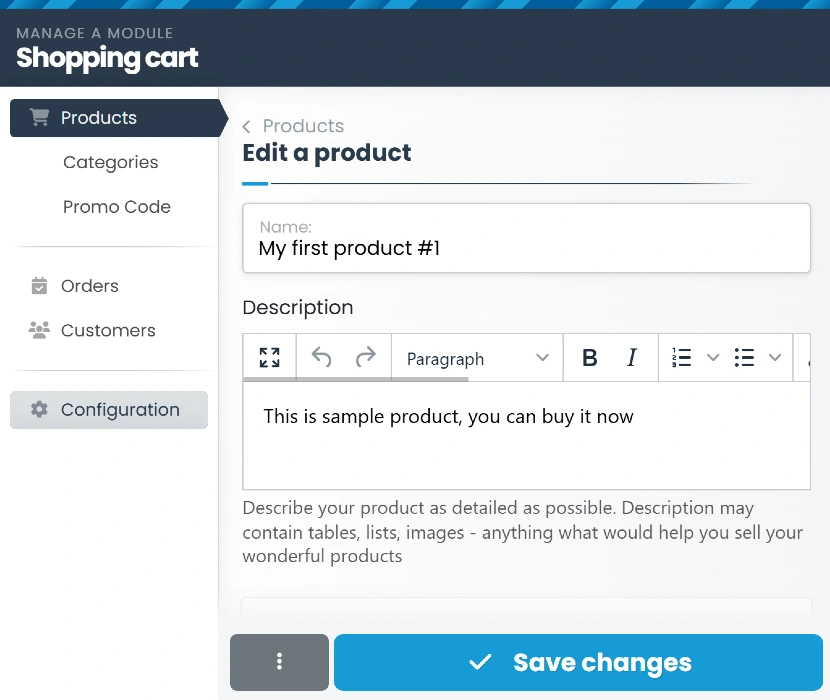Undo the last edit in the description

coord(321,358)
